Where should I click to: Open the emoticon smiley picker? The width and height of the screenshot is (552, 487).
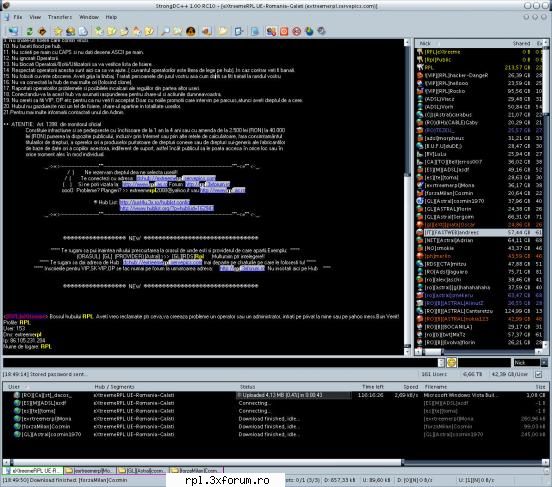tap(452, 362)
